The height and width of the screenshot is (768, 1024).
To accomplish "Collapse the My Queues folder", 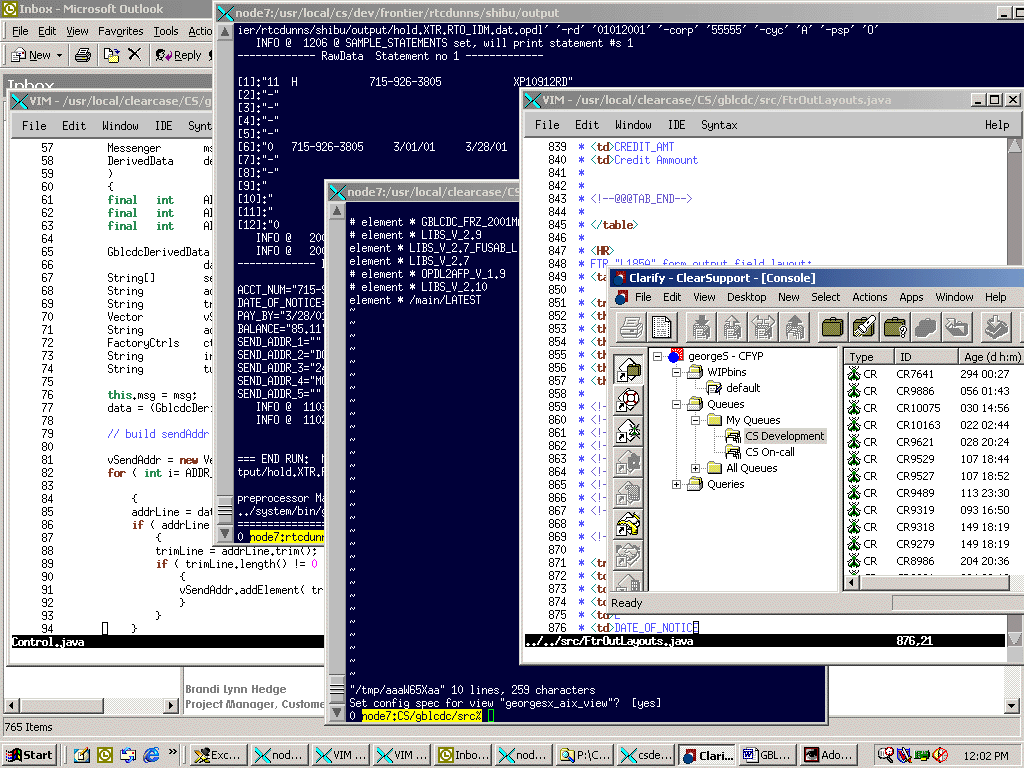I will pyautogui.click(x=696, y=420).
